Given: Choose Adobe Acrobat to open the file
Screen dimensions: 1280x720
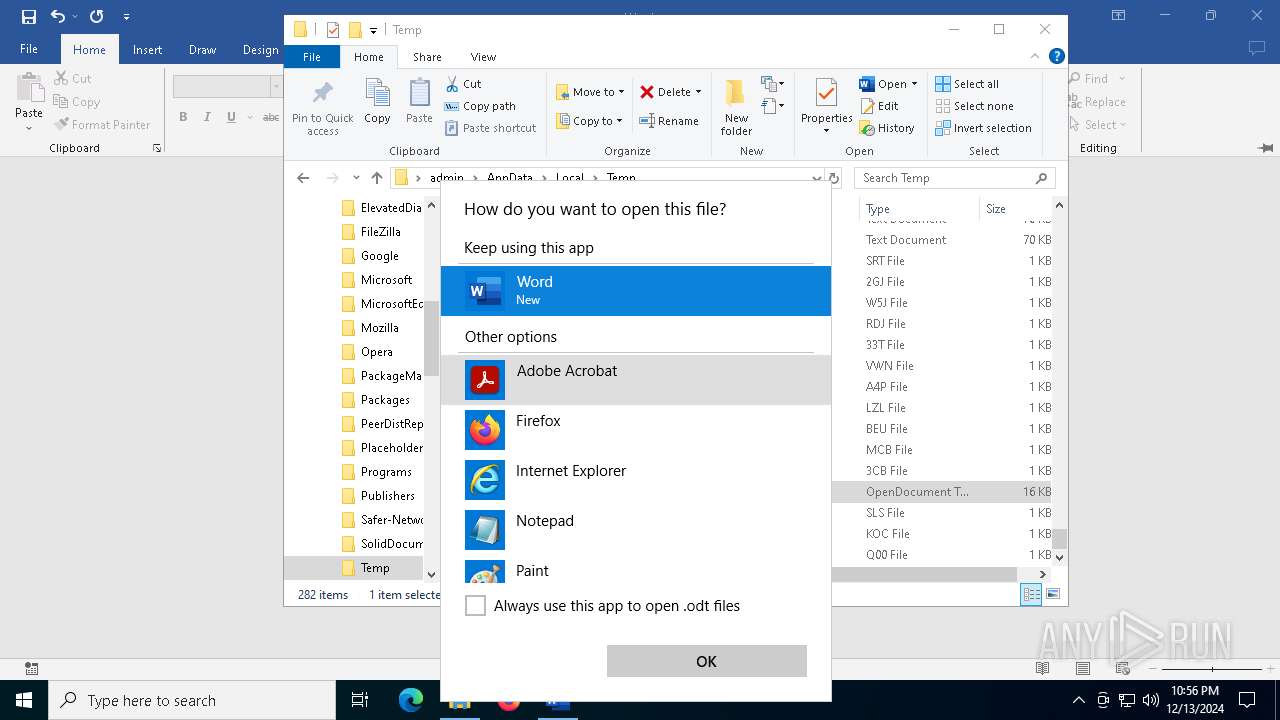Looking at the screenshot, I should click(x=636, y=380).
